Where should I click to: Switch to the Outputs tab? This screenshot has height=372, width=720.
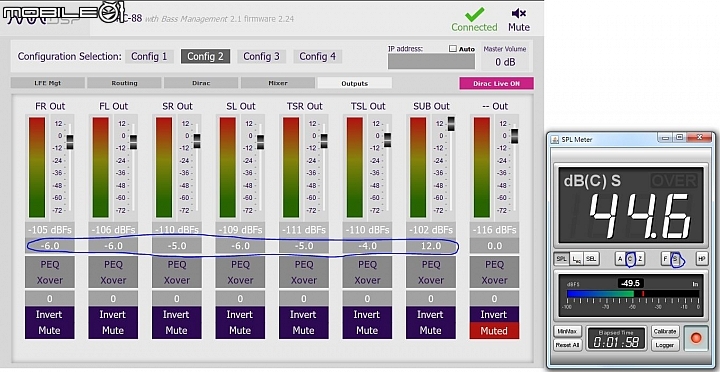[354, 83]
